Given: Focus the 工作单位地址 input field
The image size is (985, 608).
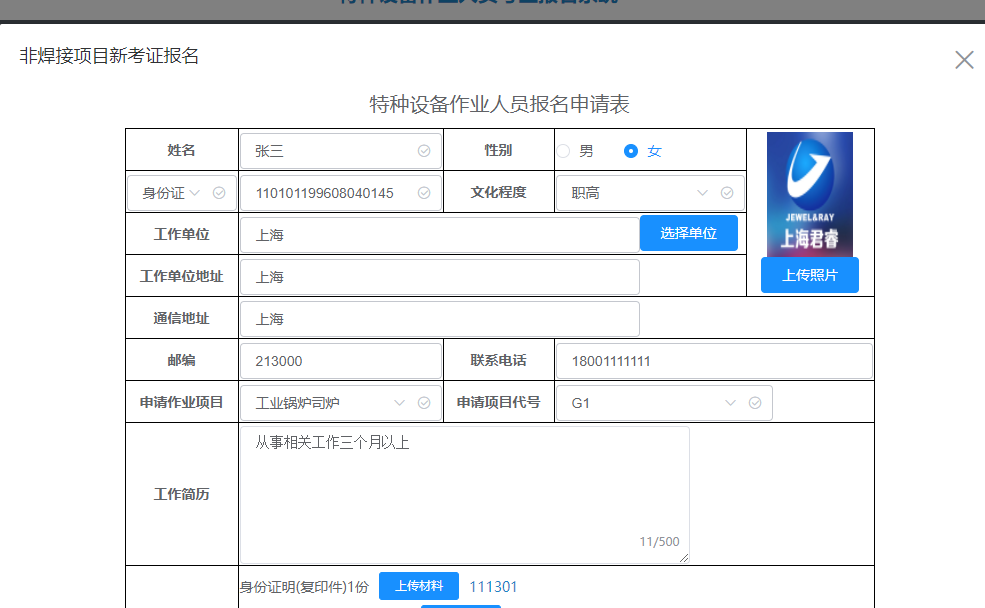Looking at the screenshot, I should (x=440, y=277).
